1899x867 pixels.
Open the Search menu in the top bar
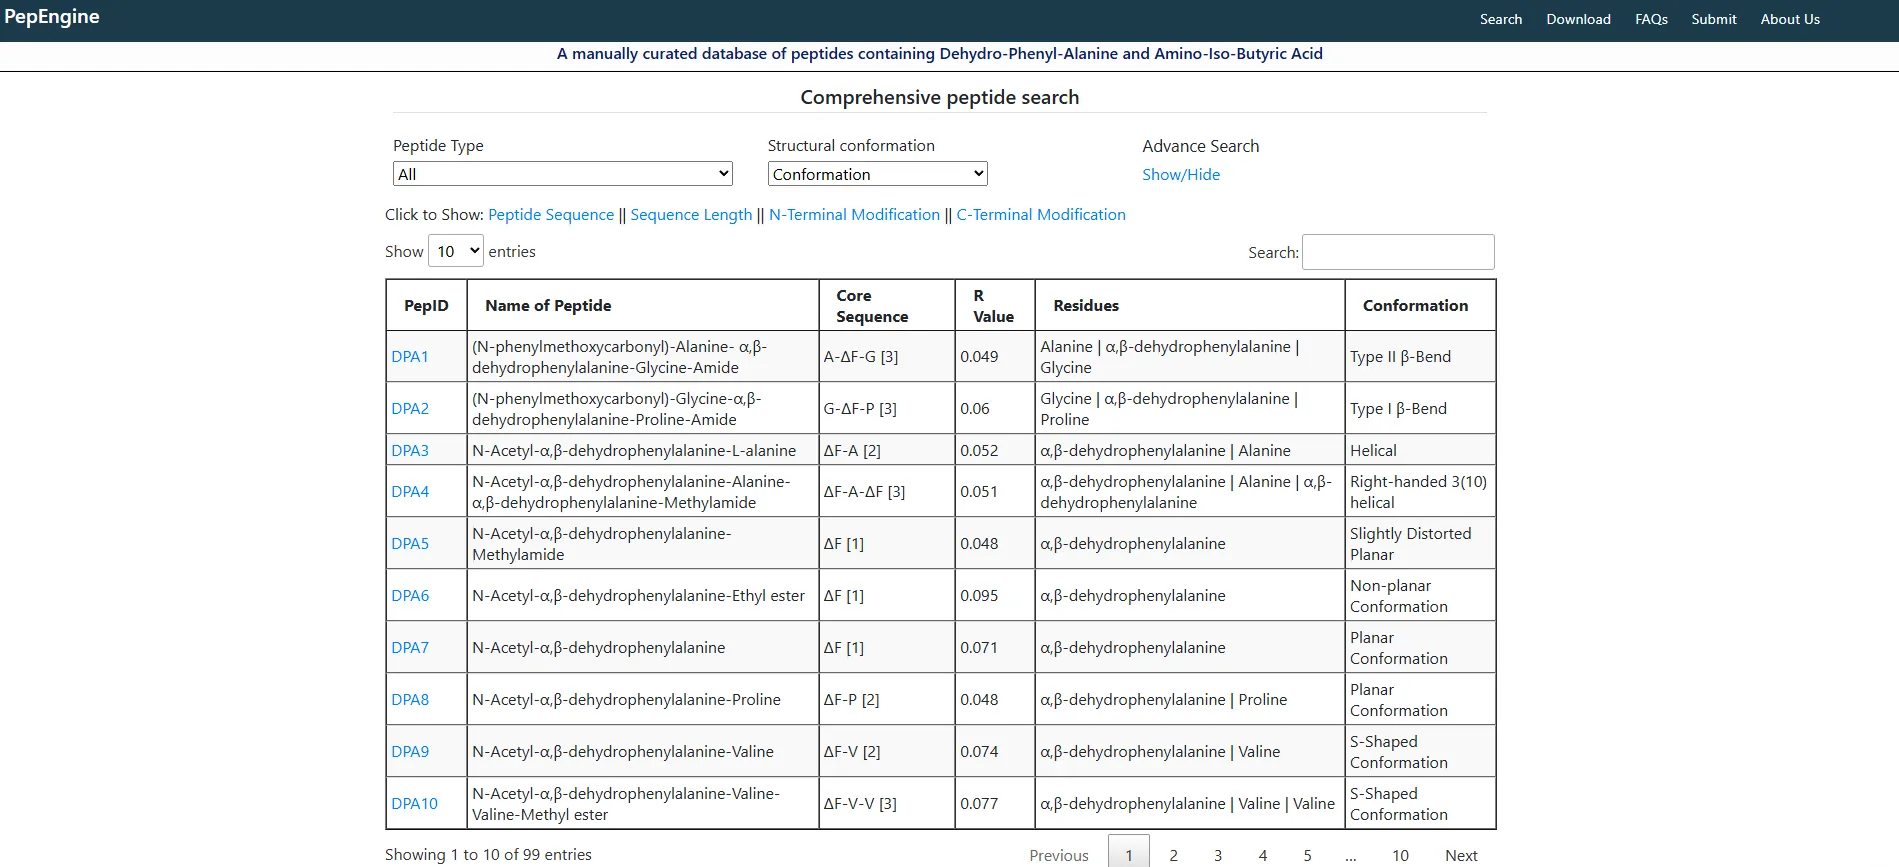point(1501,19)
